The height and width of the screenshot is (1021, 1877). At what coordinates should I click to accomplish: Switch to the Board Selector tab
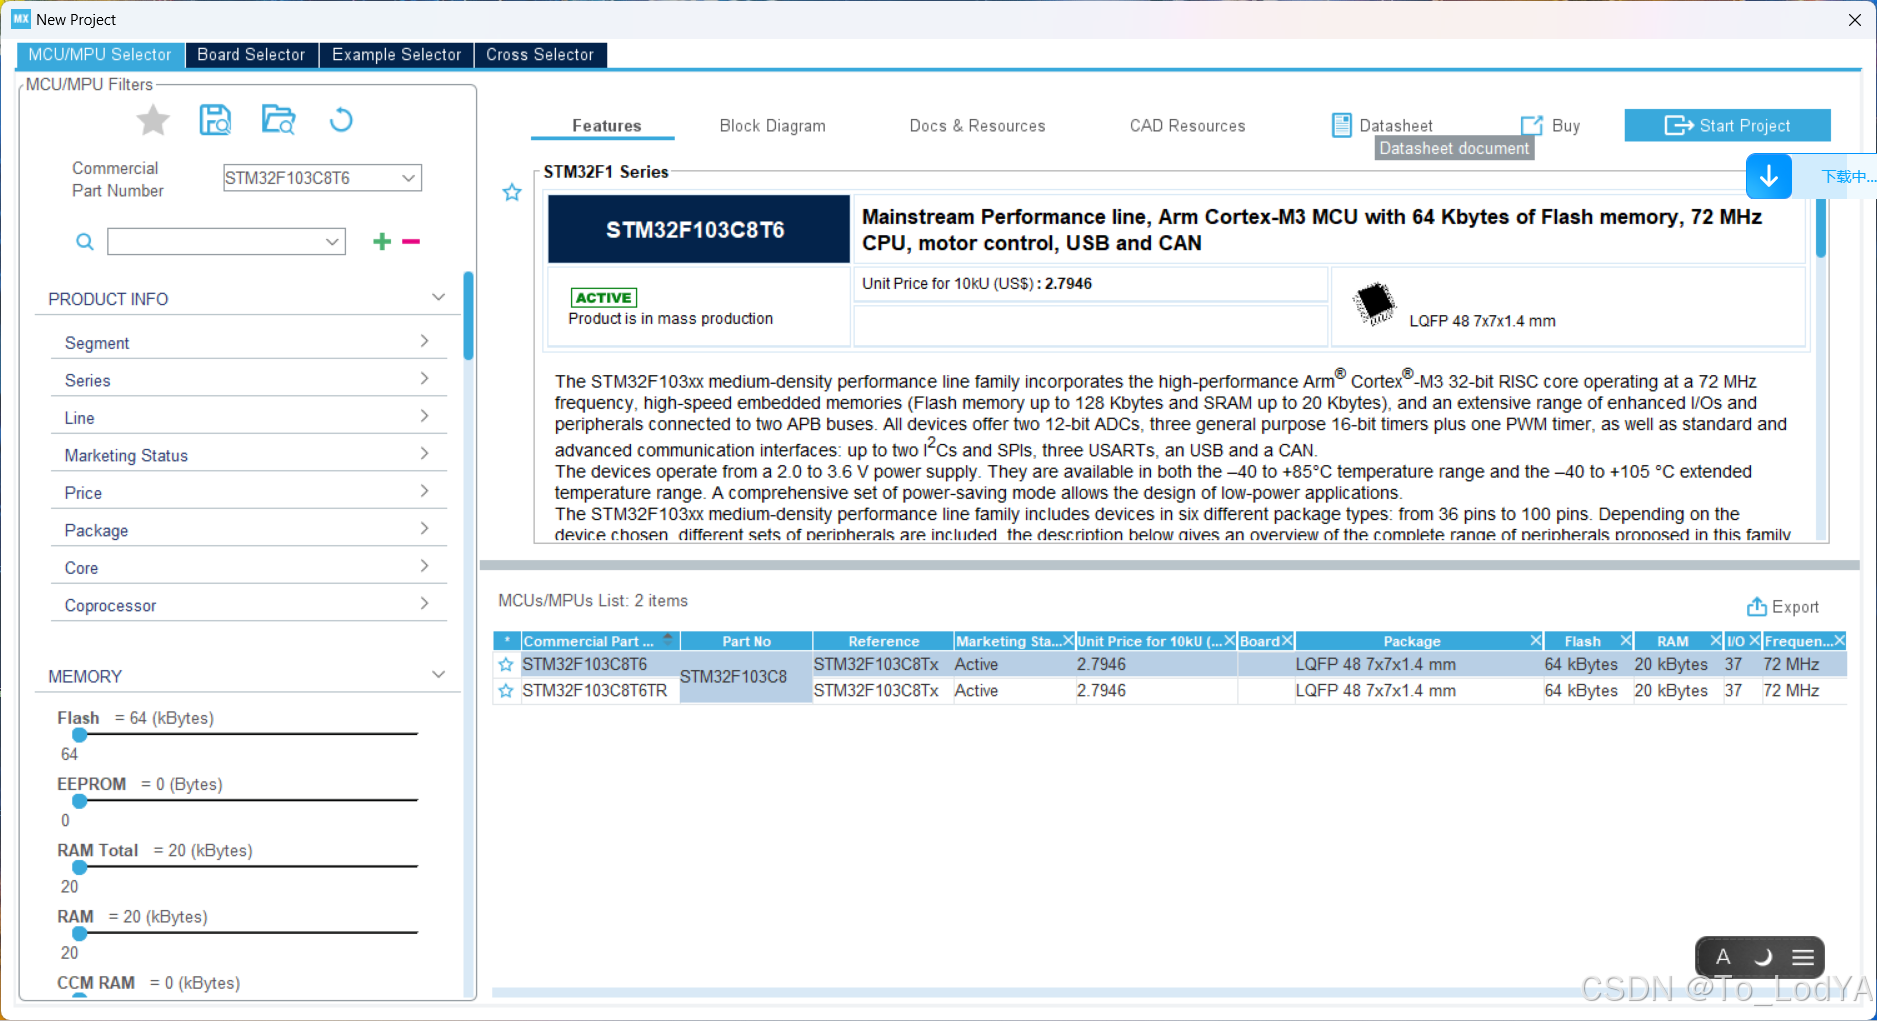[x=251, y=55]
